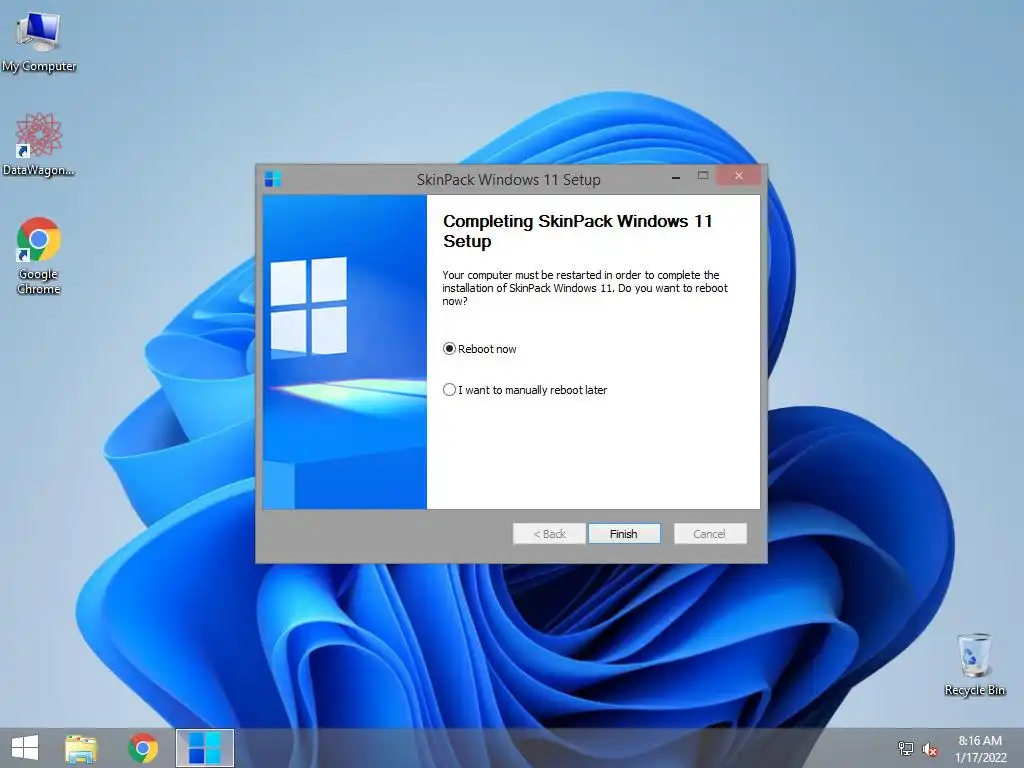Open the Recycle Bin on desktop

(x=974, y=664)
